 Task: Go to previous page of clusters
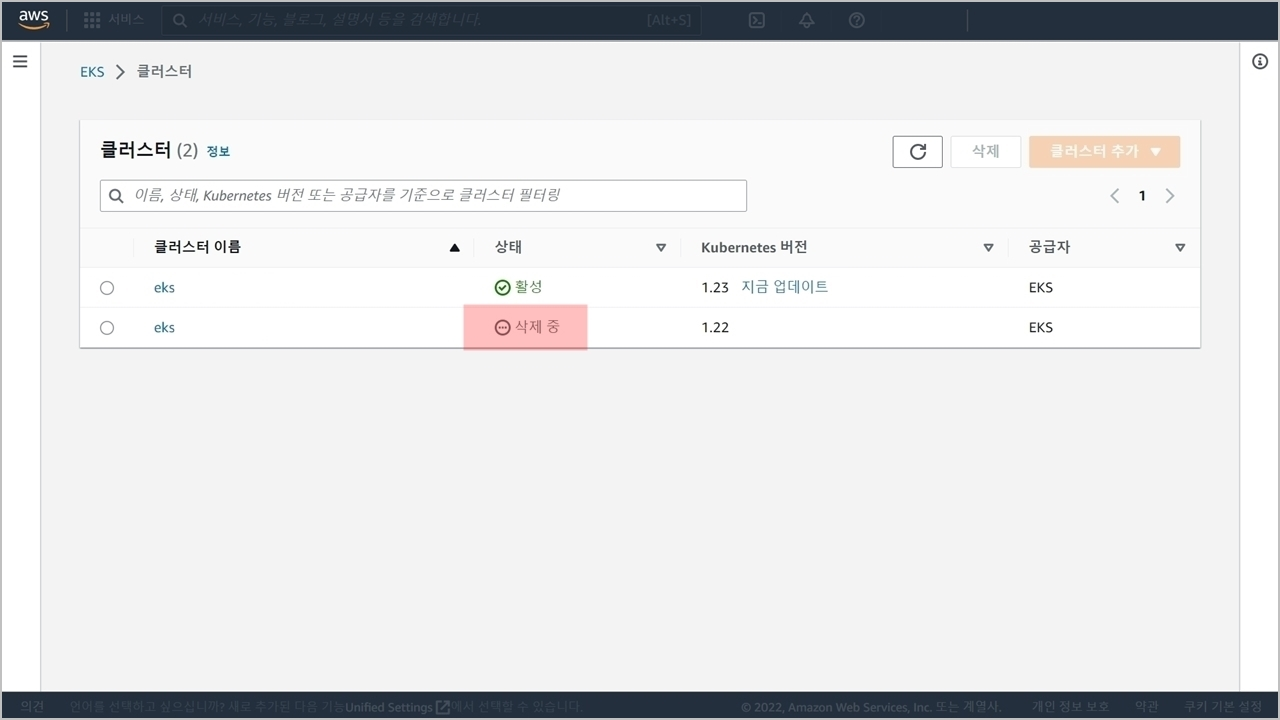(x=1115, y=196)
